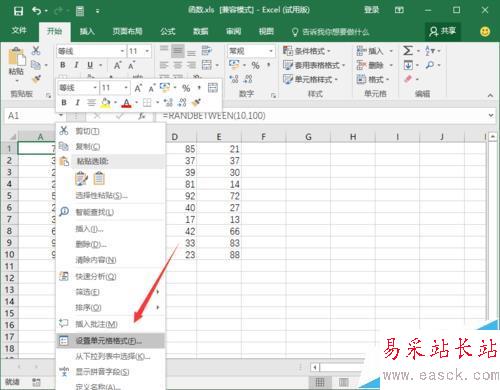The height and width of the screenshot is (390, 500).
Task: Open 单元格样式 cell styles dropdown
Action: click(x=310, y=79)
